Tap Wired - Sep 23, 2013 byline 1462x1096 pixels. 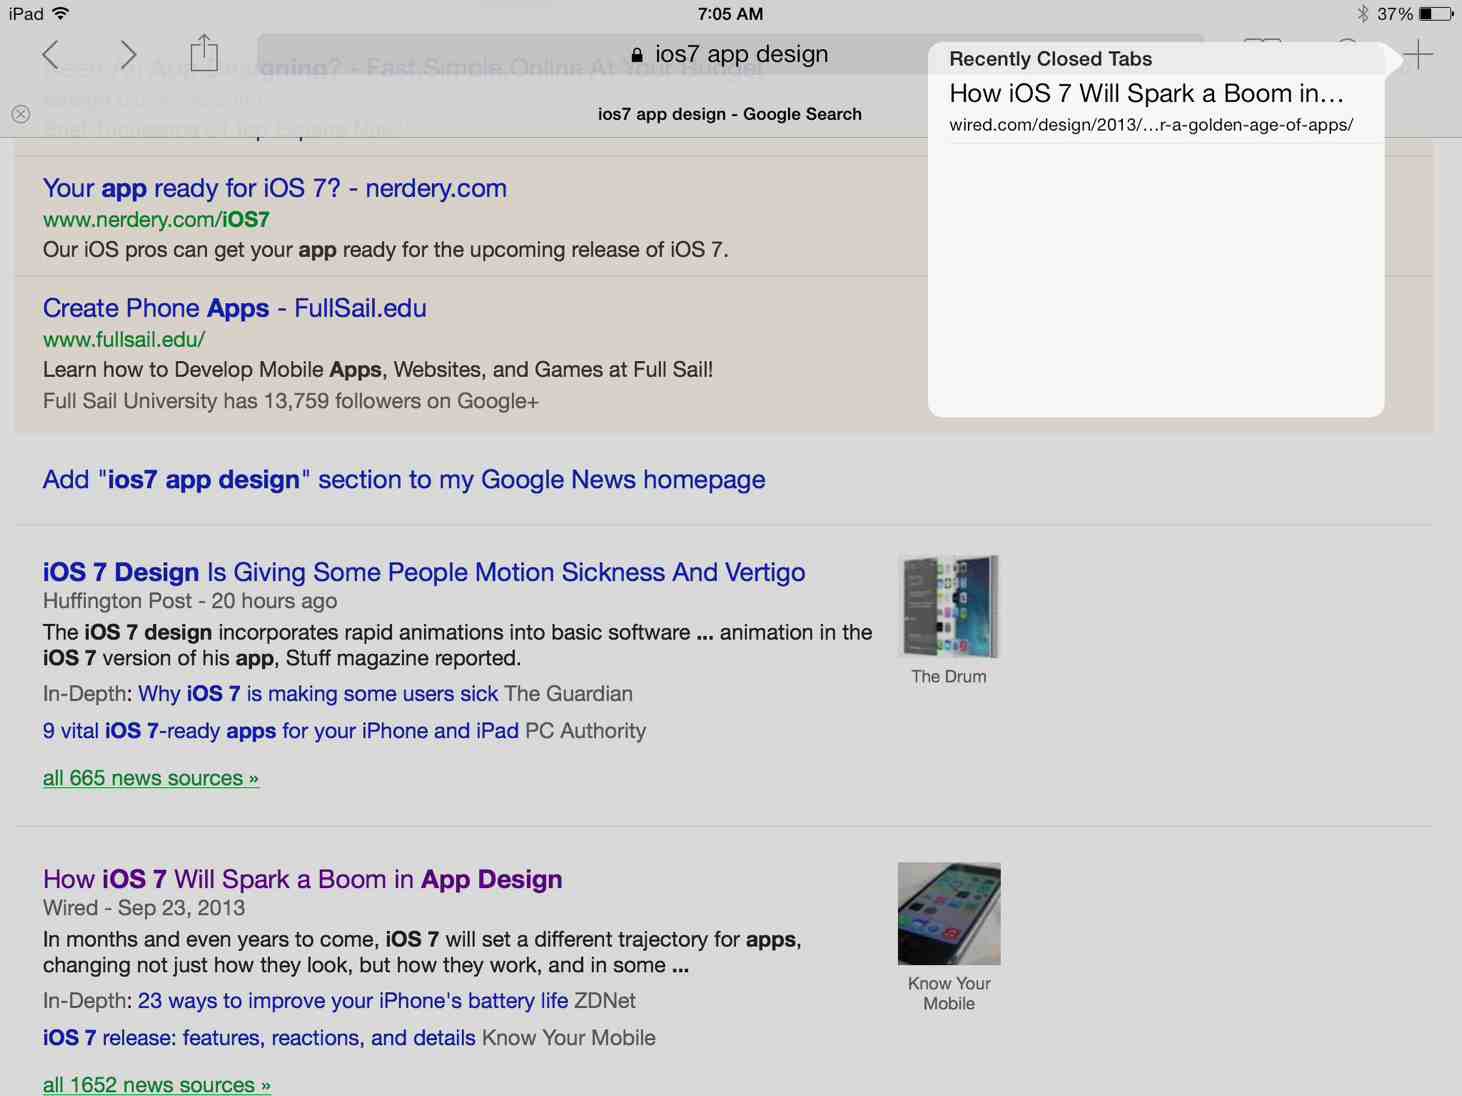click(144, 908)
